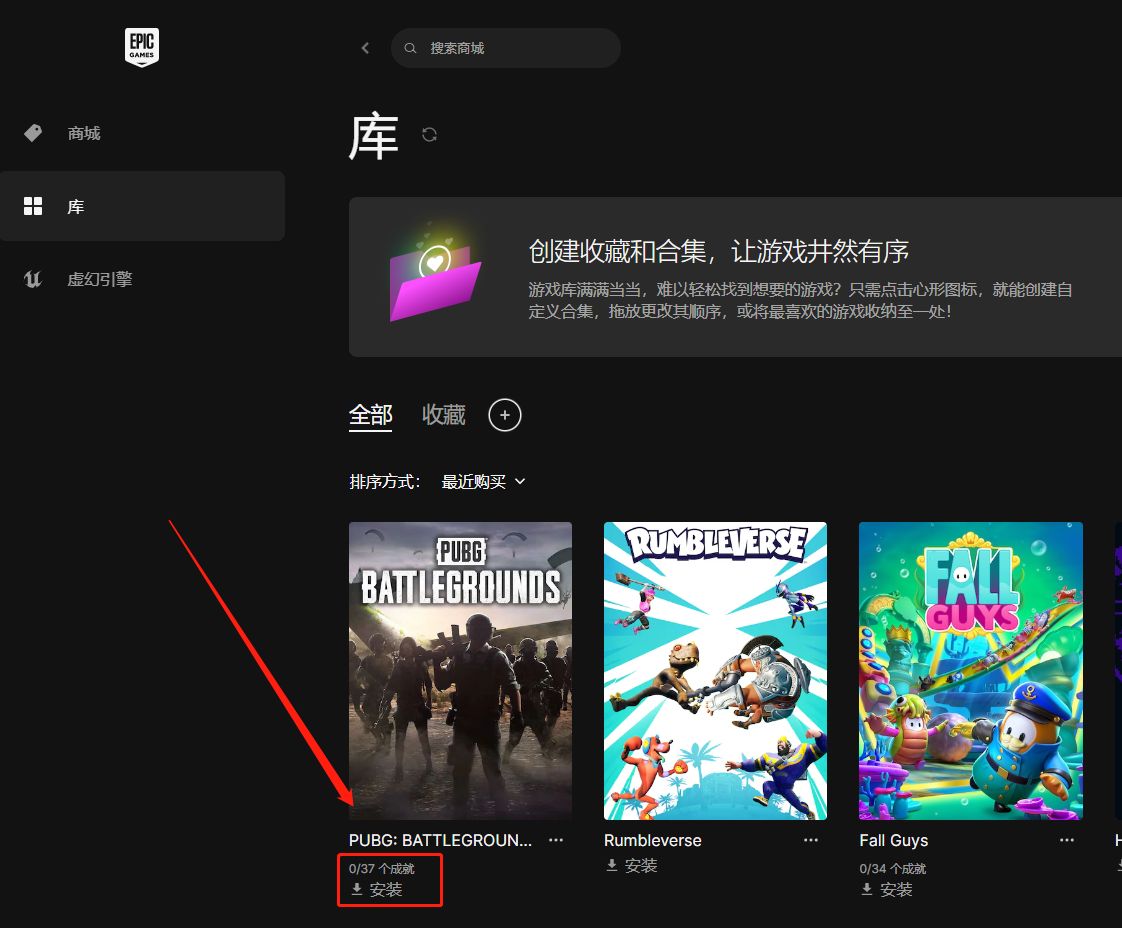
Task: Focus the 搜索商城 search field
Action: [505, 48]
